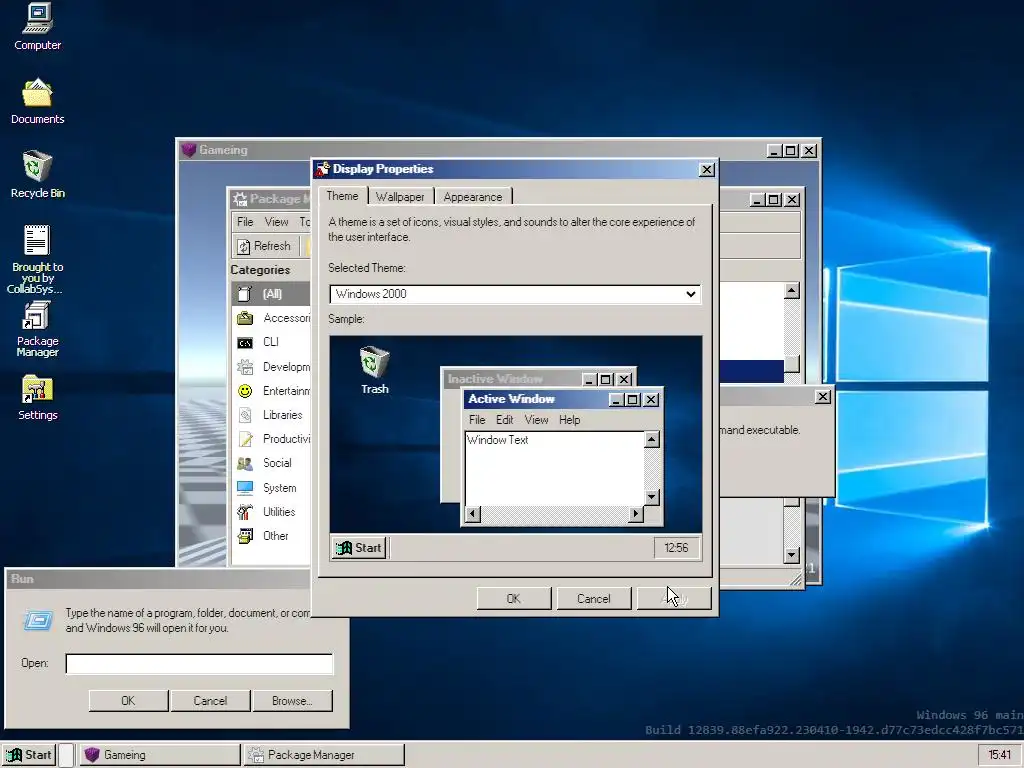Click the Gameing window title icon
Image resolution: width=1024 pixels, height=768 pixels.
pyautogui.click(x=189, y=150)
